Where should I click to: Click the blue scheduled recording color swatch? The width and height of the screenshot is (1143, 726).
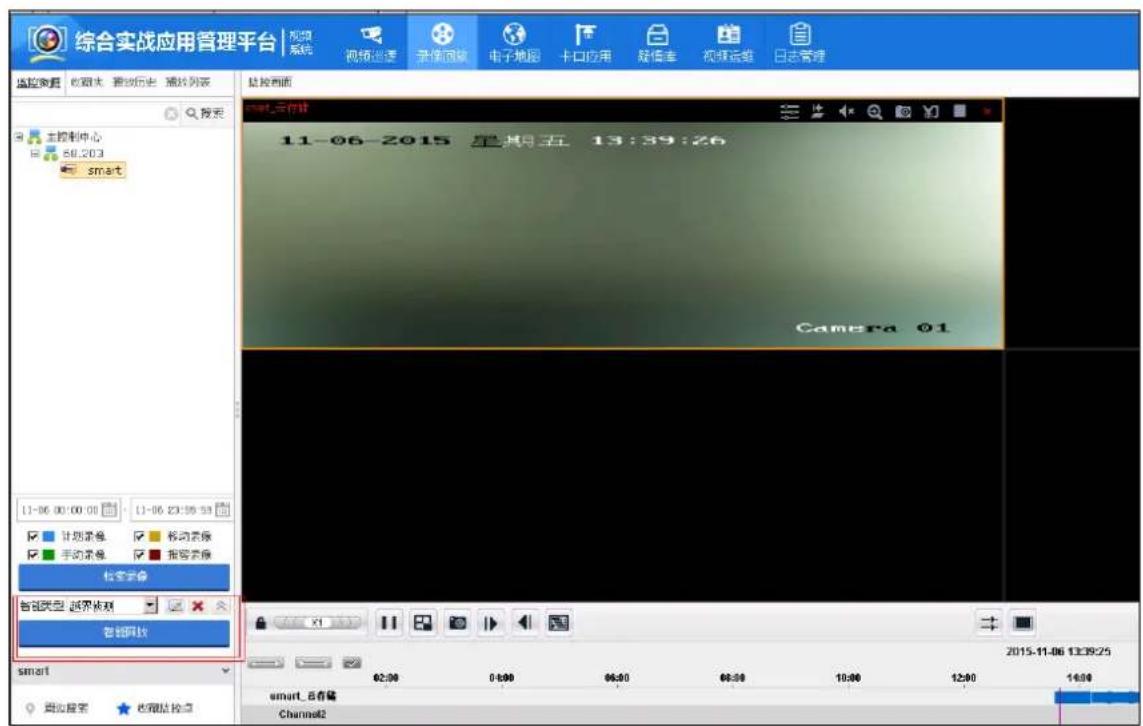48,536
